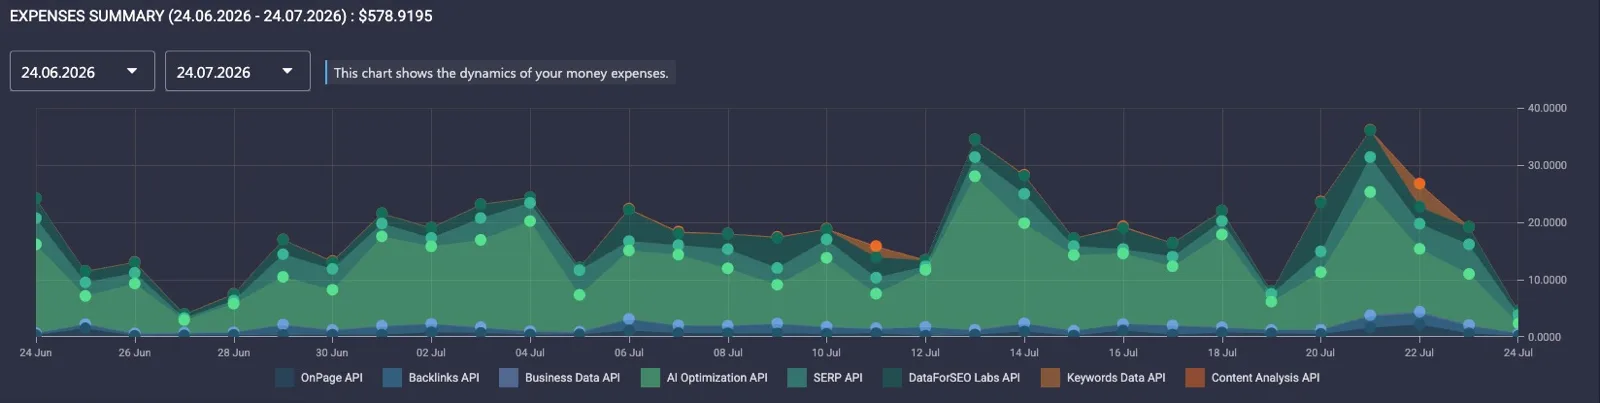Viewport: 1600px width, 403px height.
Task: Click the chart description info text
Action: [501, 73]
